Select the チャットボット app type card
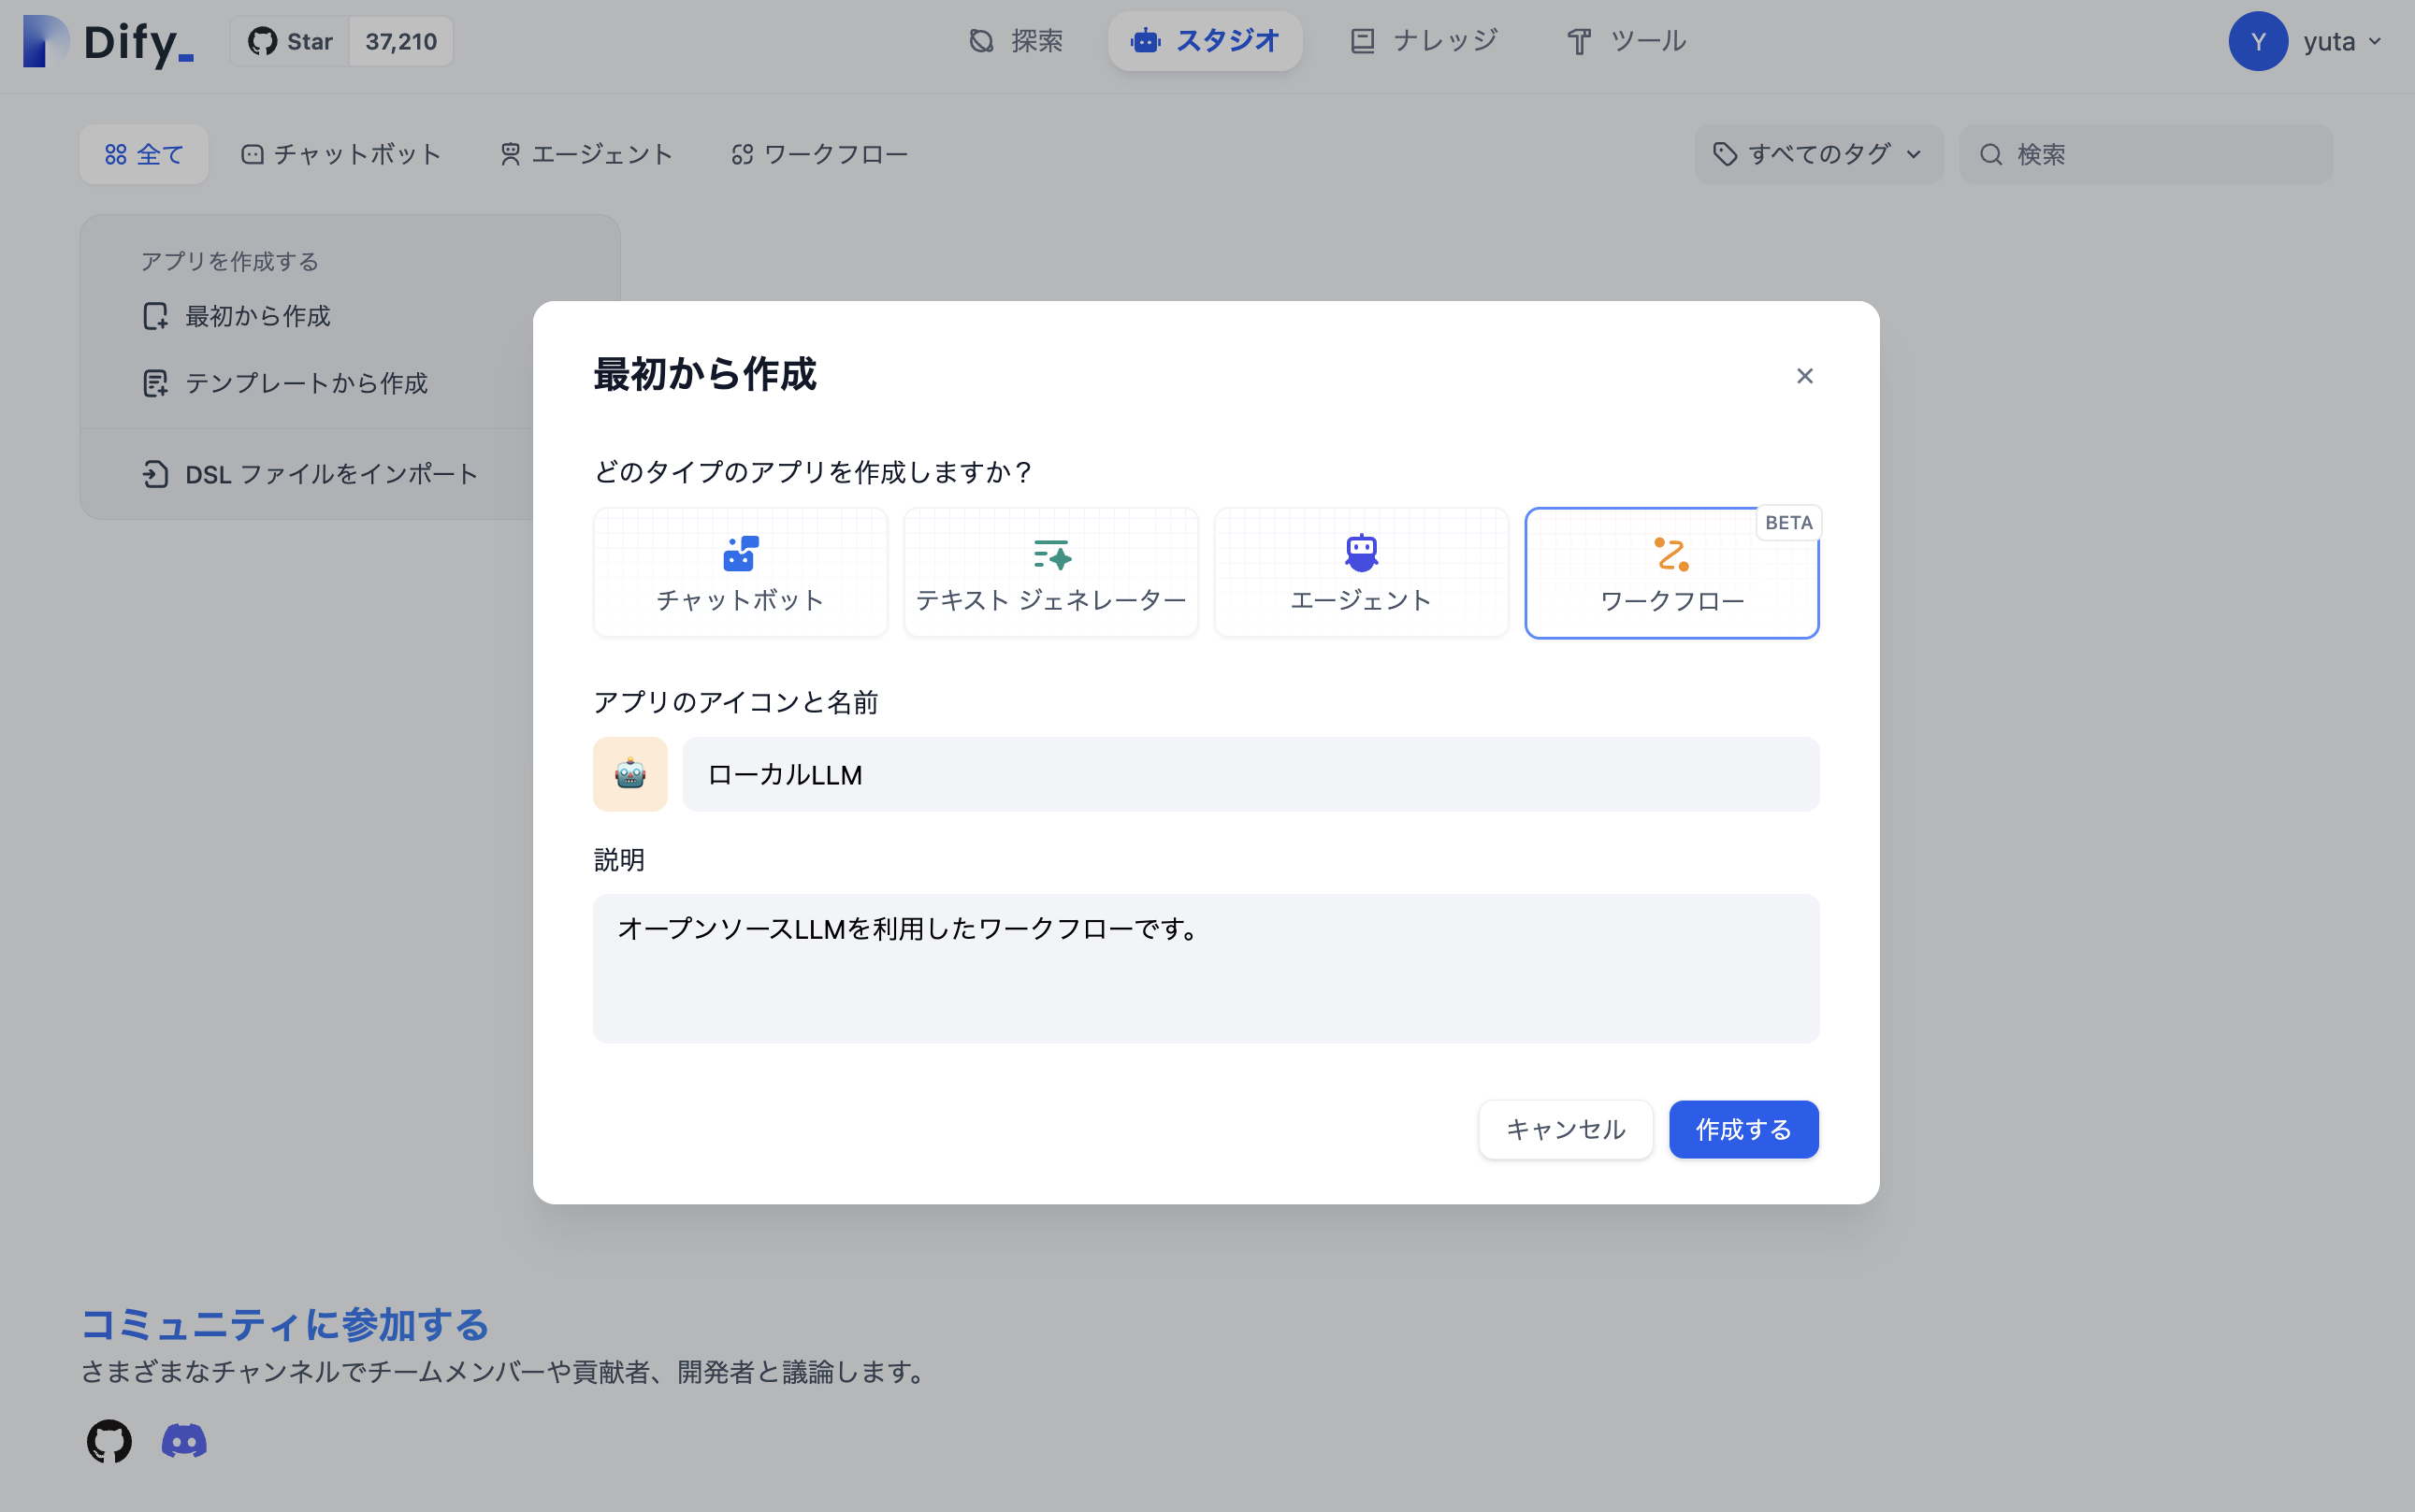This screenshot has width=2415, height=1512. [x=740, y=572]
